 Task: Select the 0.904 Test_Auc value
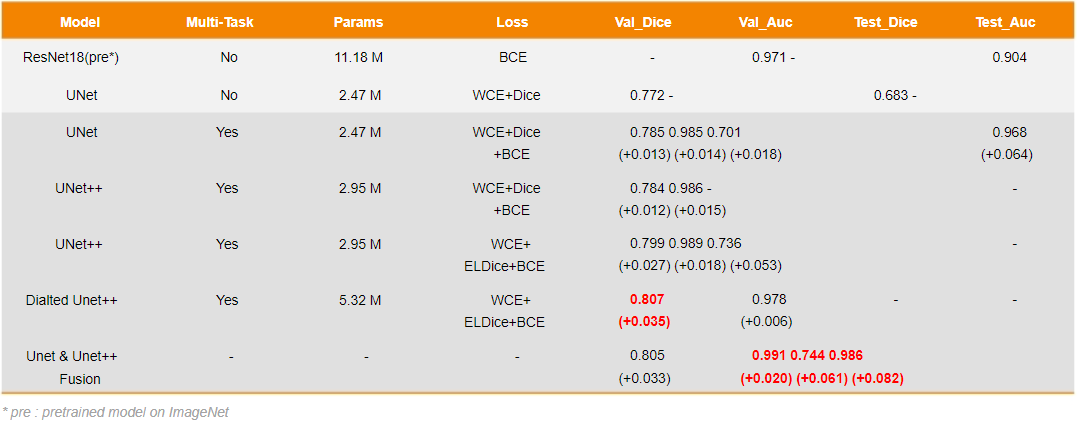(x=1009, y=58)
